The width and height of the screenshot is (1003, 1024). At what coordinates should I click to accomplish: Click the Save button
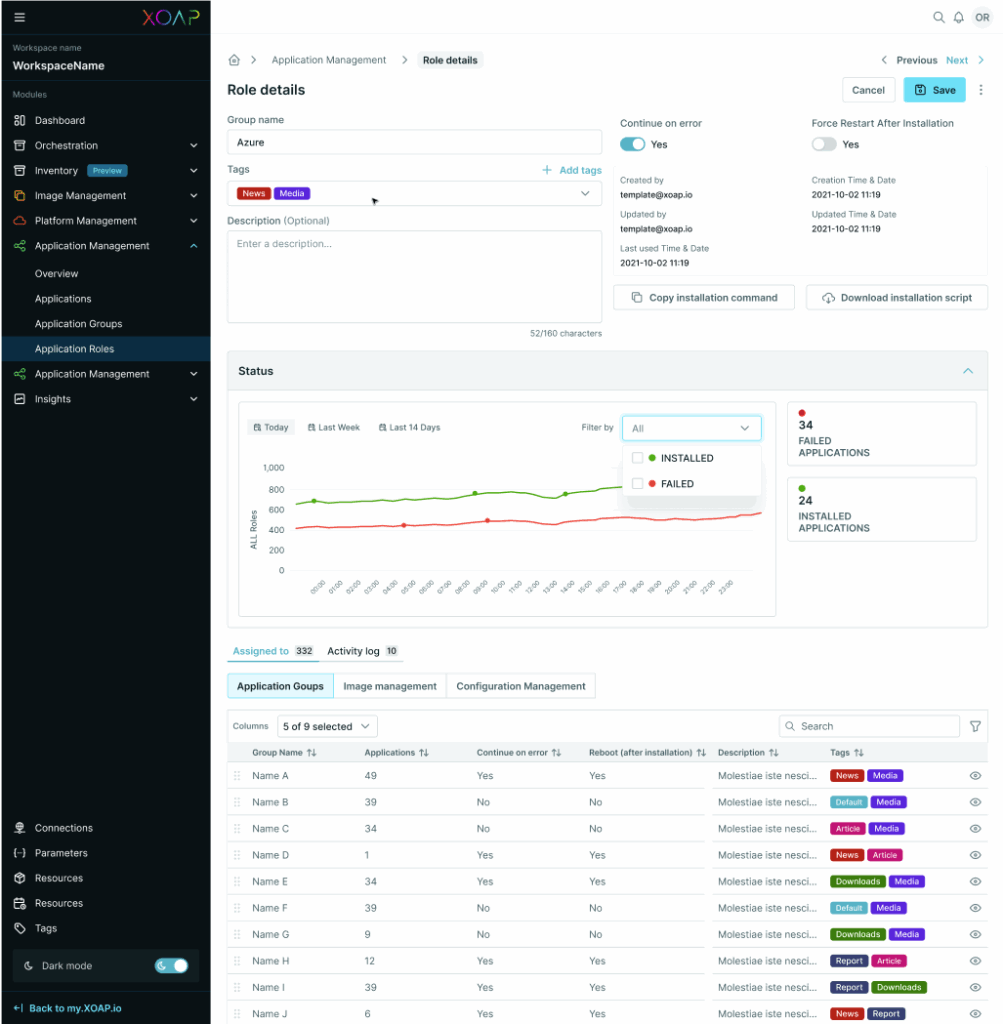coord(934,90)
